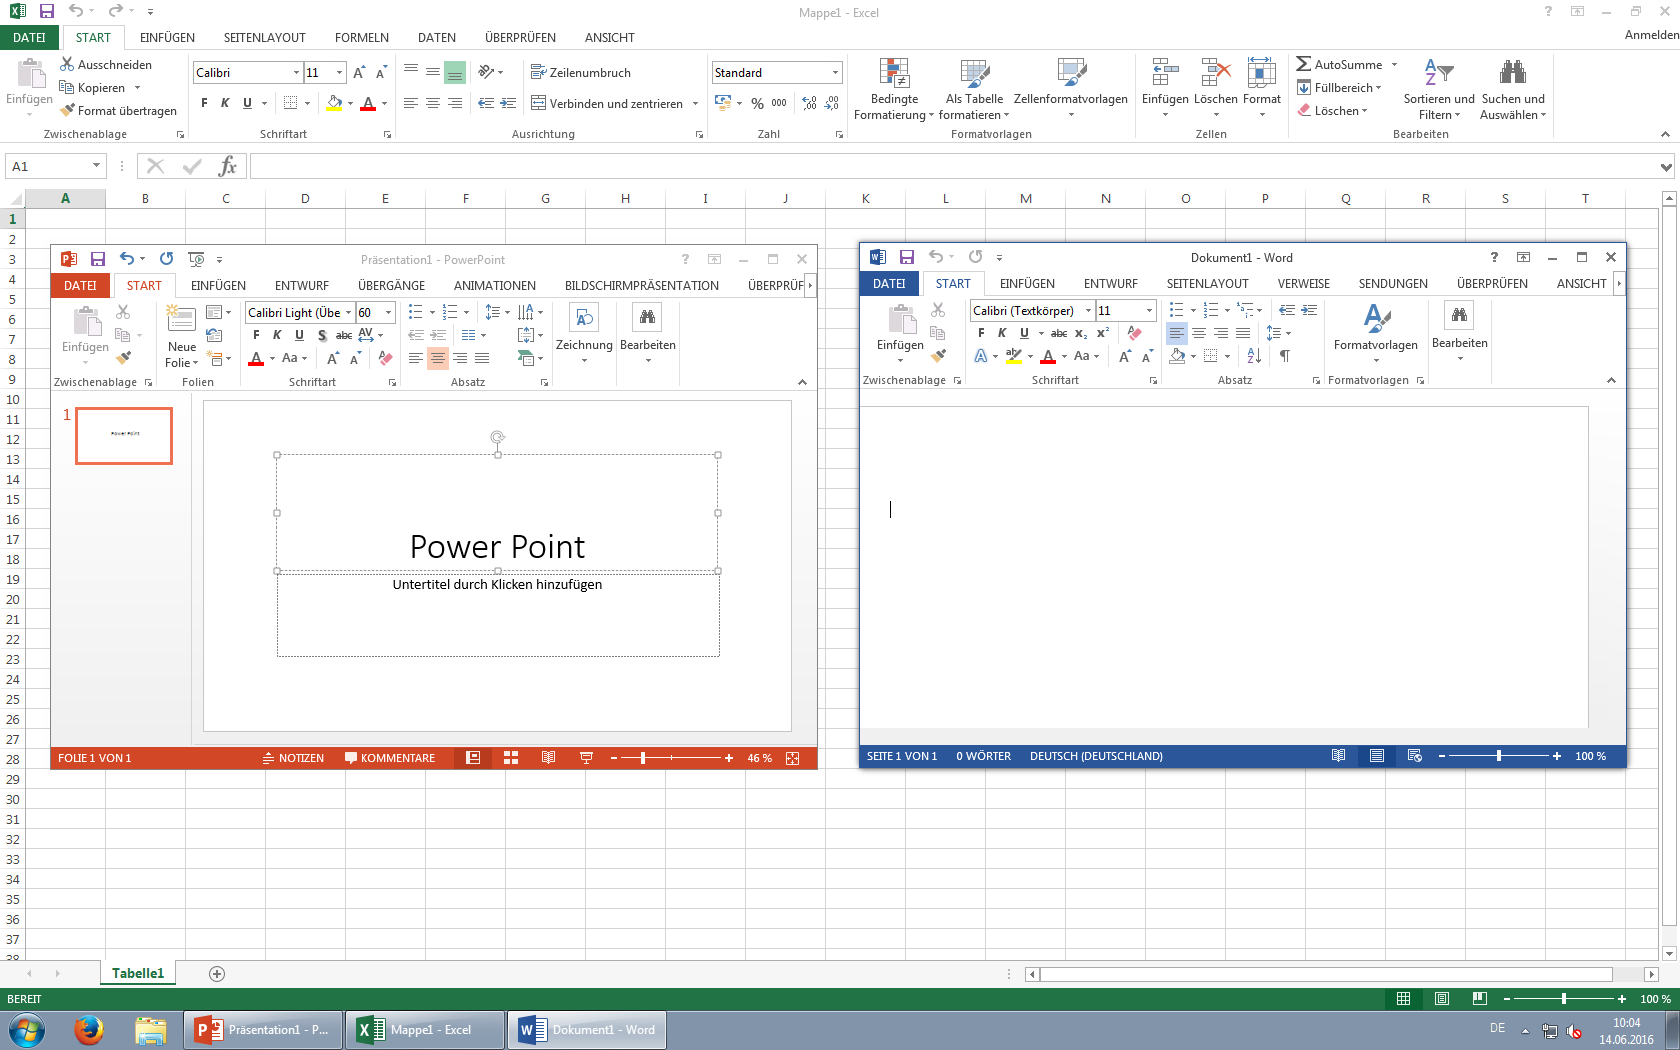
Task: Show paragraph marks in Word
Action: coord(1285,356)
